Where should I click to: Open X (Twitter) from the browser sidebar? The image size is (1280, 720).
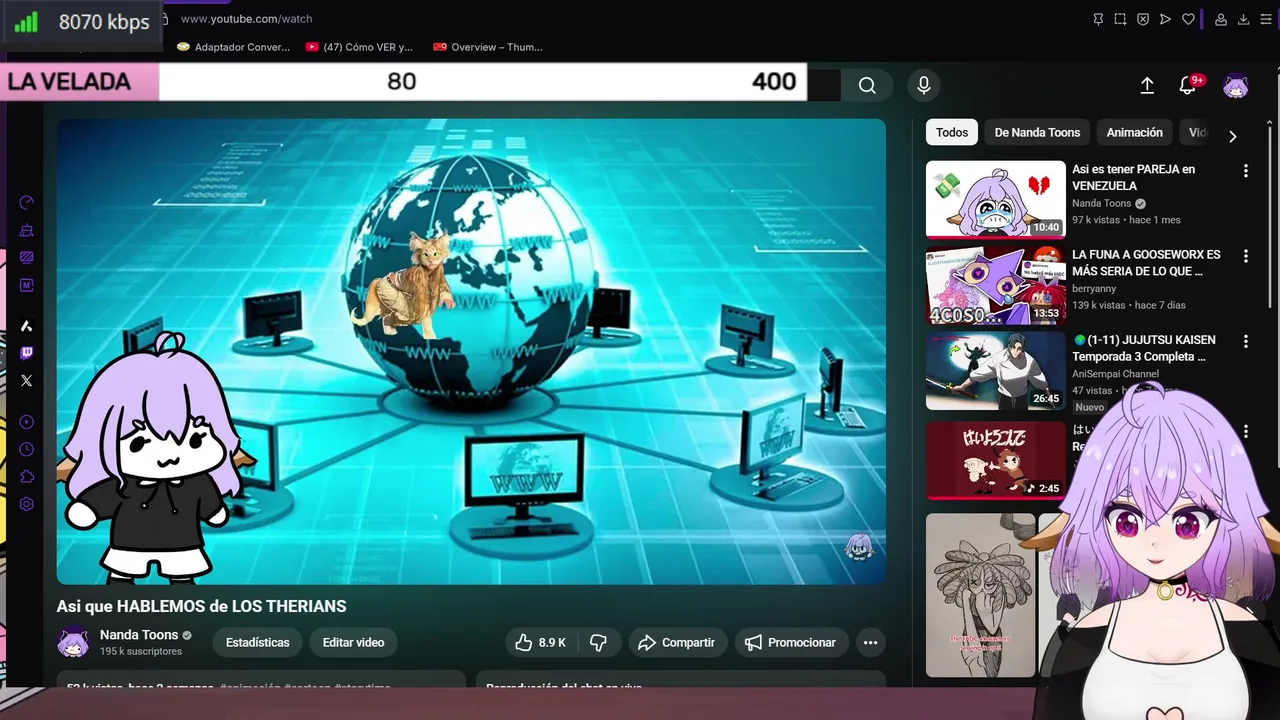point(27,380)
